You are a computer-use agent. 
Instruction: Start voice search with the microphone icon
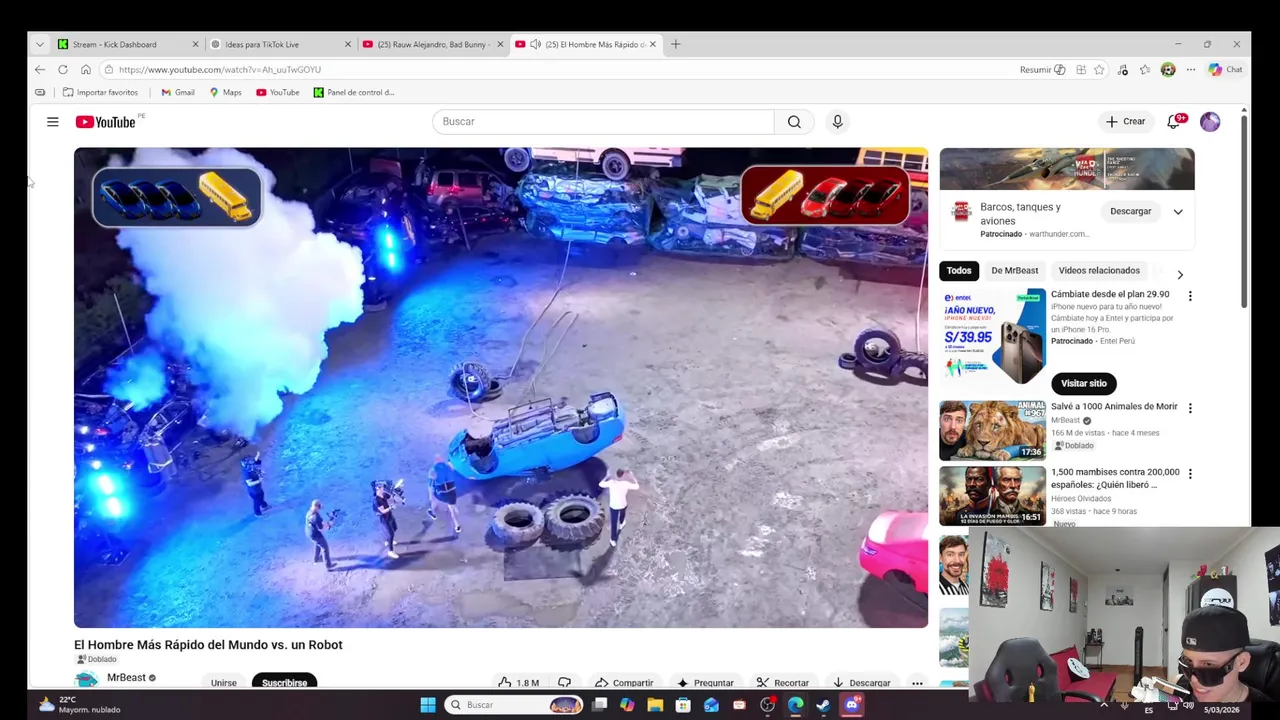pyautogui.click(x=837, y=121)
